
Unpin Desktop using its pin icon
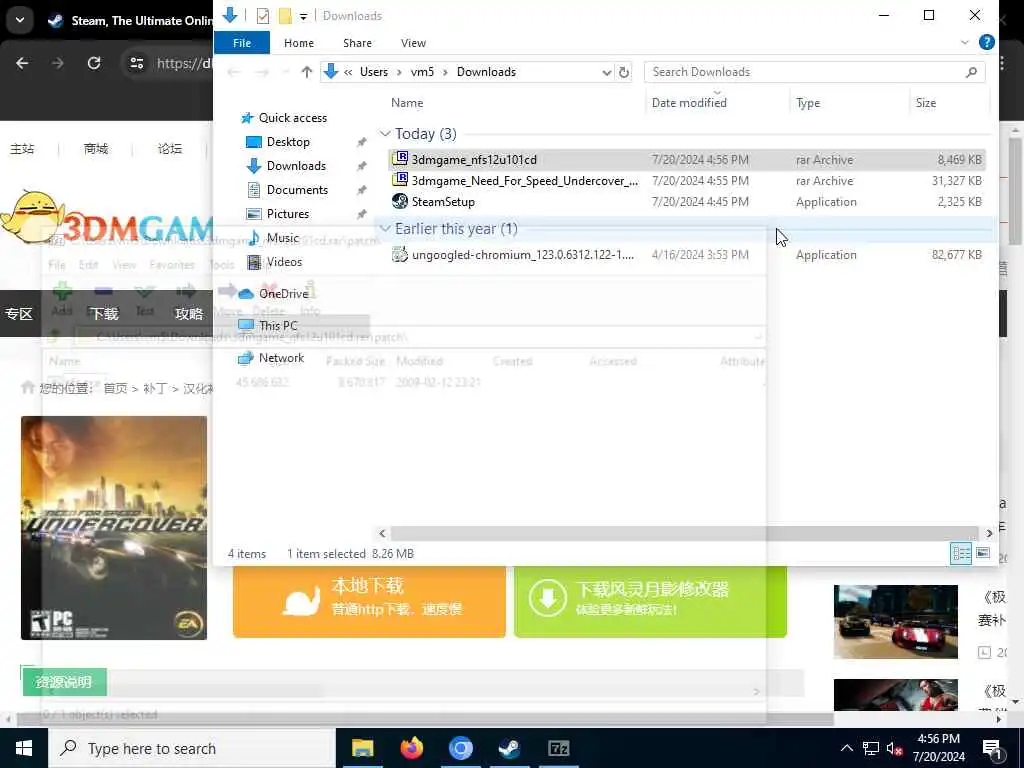(x=361, y=142)
